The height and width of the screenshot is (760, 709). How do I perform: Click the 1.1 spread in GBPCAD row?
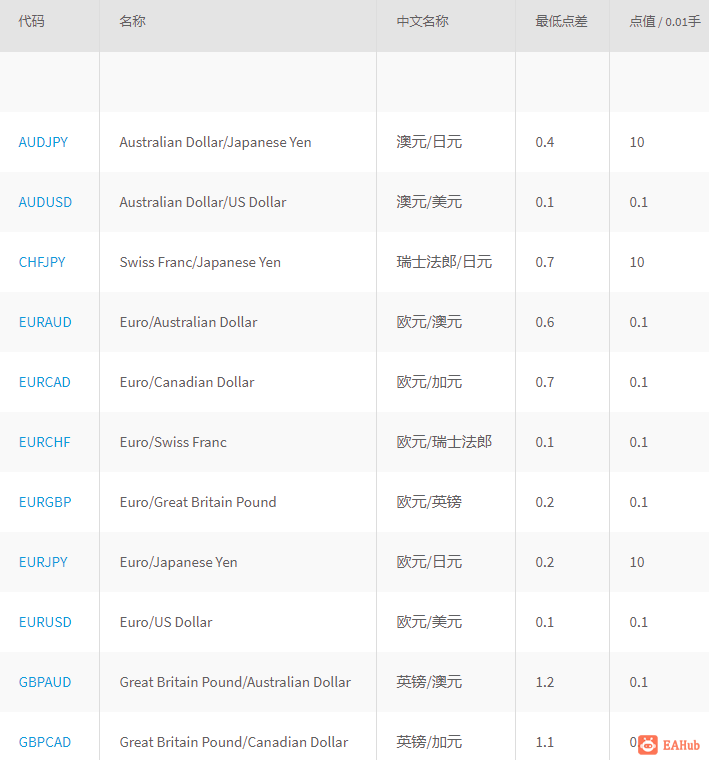pyautogui.click(x=545, y=742)
